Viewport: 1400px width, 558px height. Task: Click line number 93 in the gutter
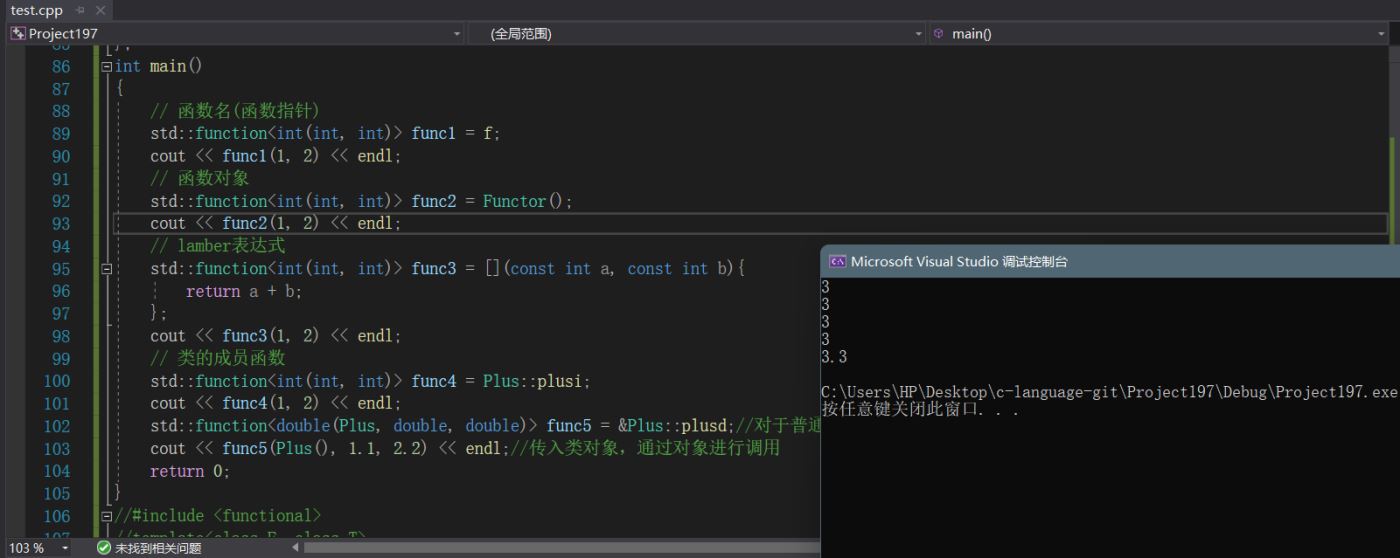61,223
